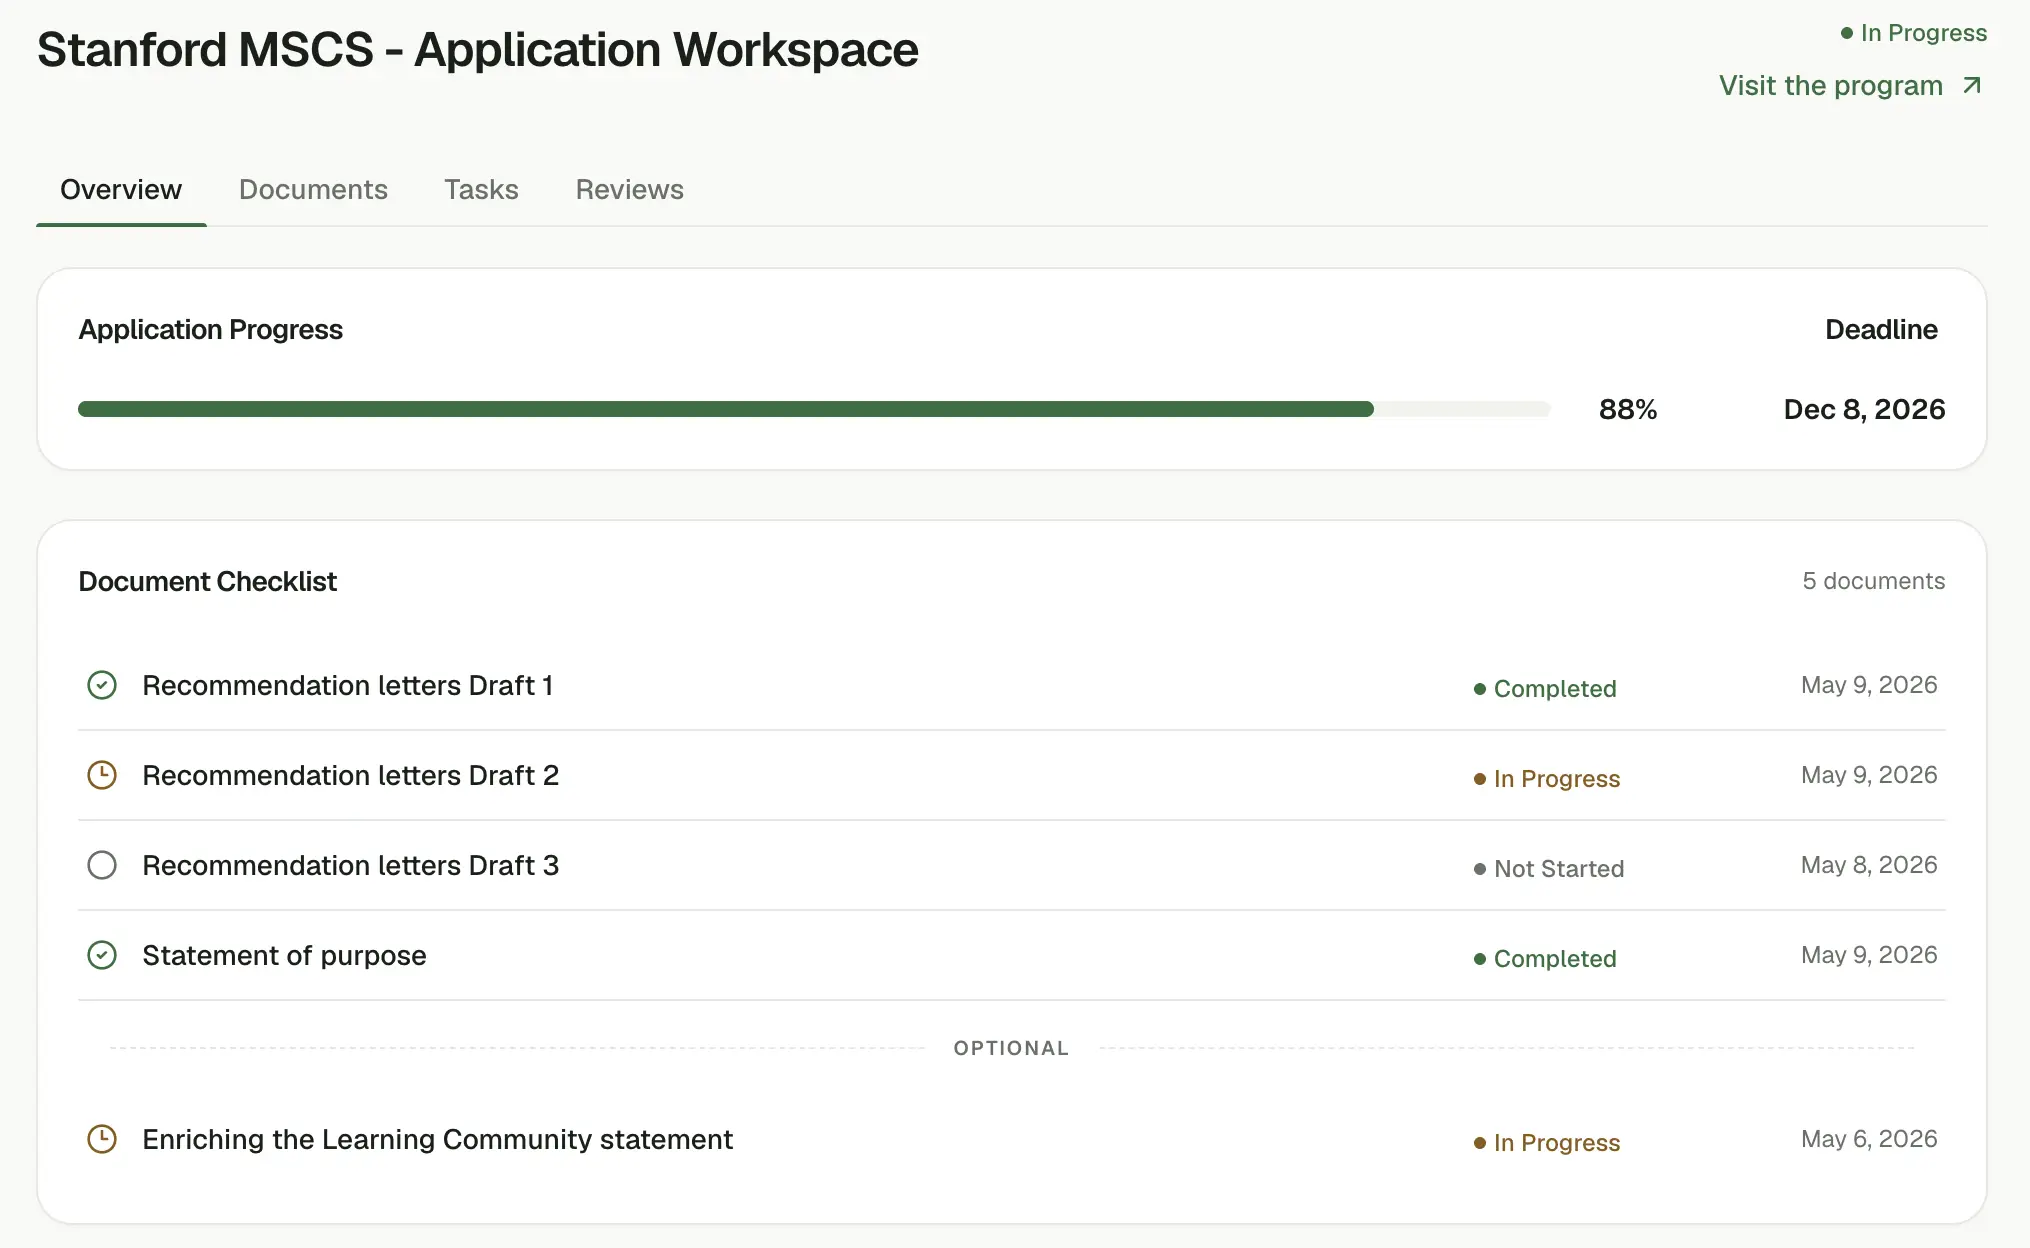Click the Application Progress bar
Screen dimensions: 2030x1248
pos(814,409)
